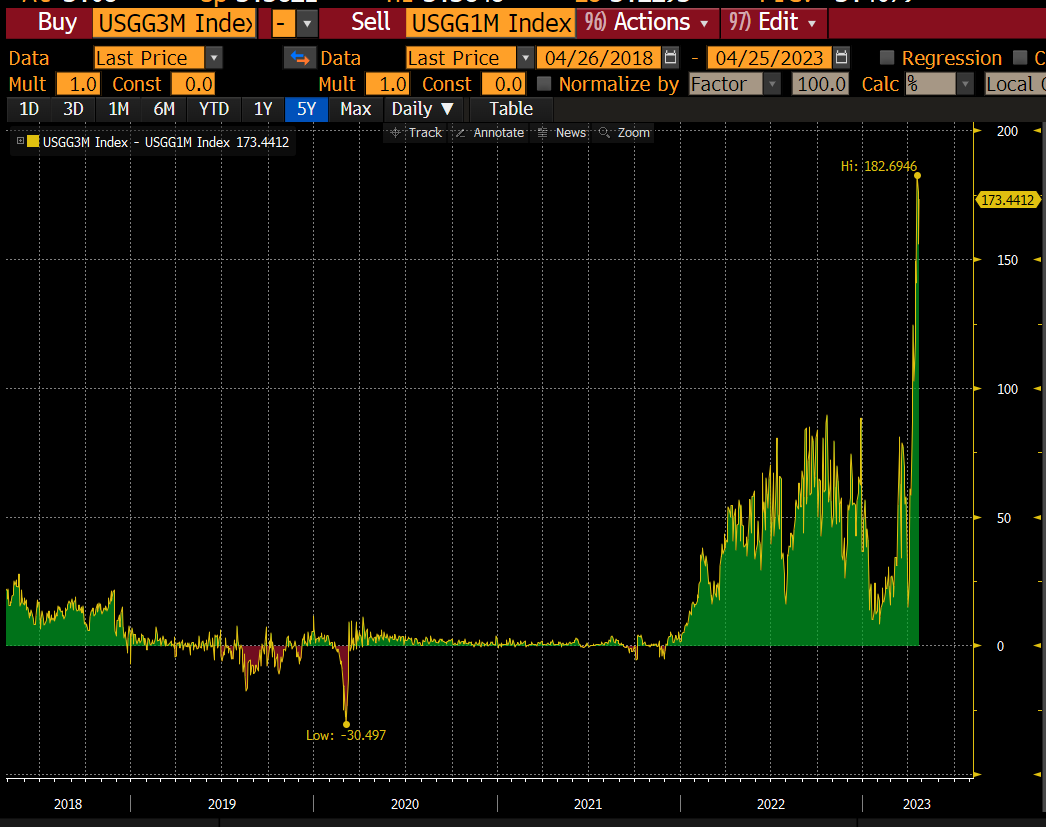Viewport: 1046px width, 827px height.
Task: Click the Low: -30.497 chart label
Action: pyautogui.click(x=346, y=735)
